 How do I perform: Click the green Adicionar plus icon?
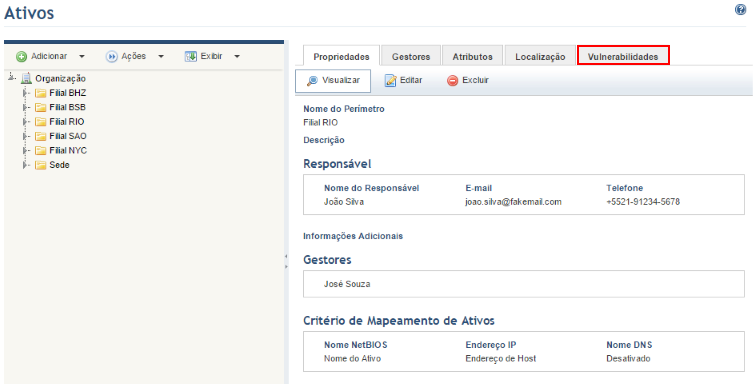click(21, 57)
